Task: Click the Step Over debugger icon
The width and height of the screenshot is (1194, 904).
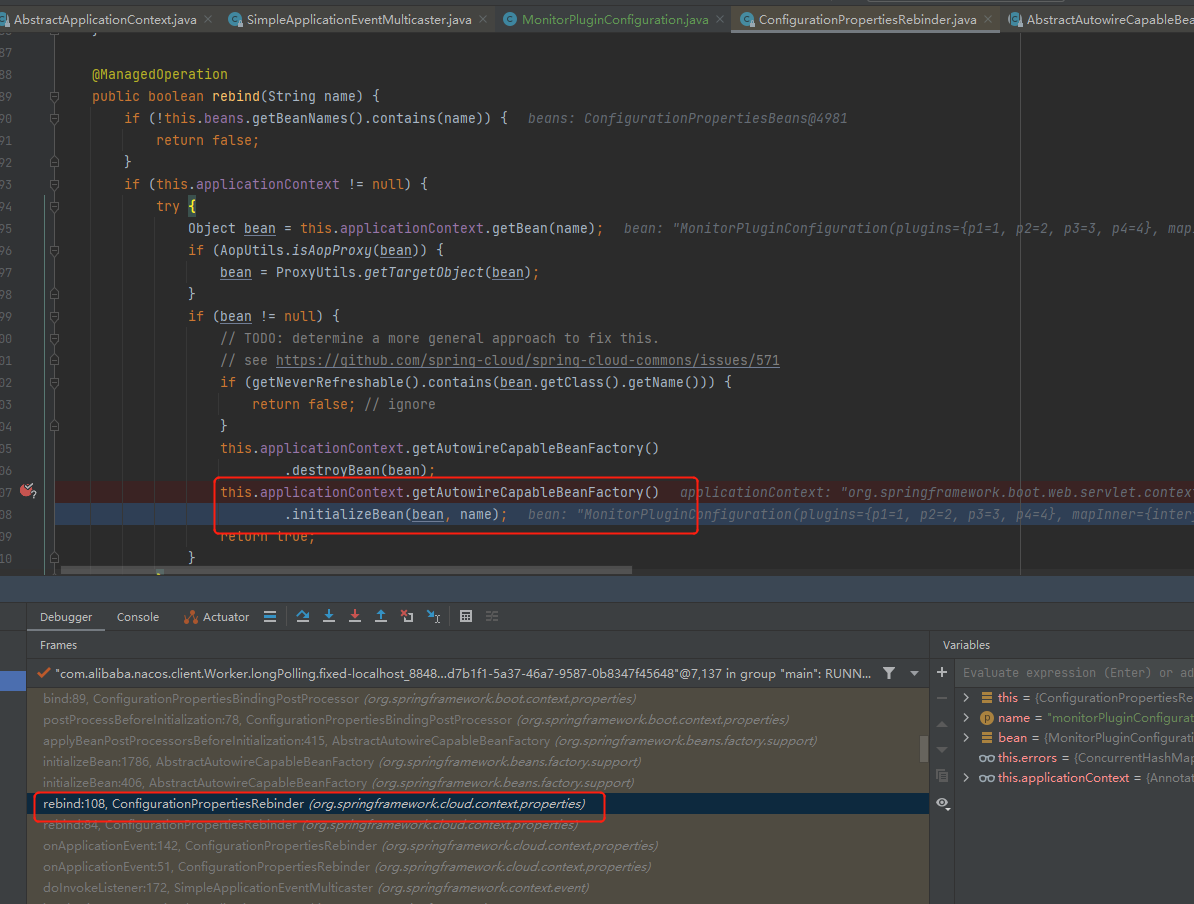Action: (x=303, y=617)
